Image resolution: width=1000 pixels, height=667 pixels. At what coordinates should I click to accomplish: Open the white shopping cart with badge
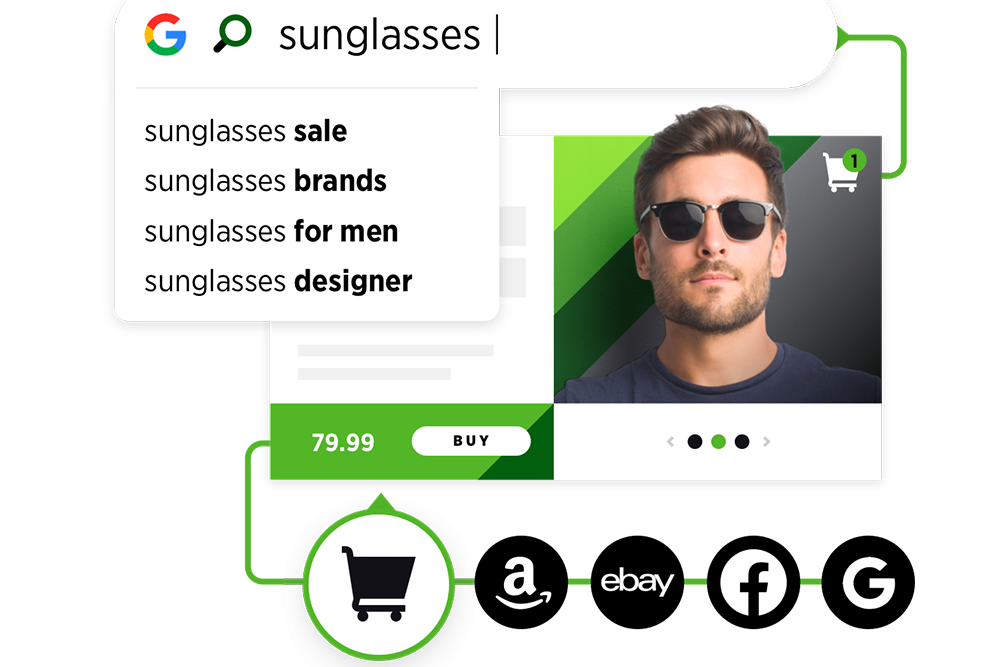pyautogui.click(x=841, y=172)
